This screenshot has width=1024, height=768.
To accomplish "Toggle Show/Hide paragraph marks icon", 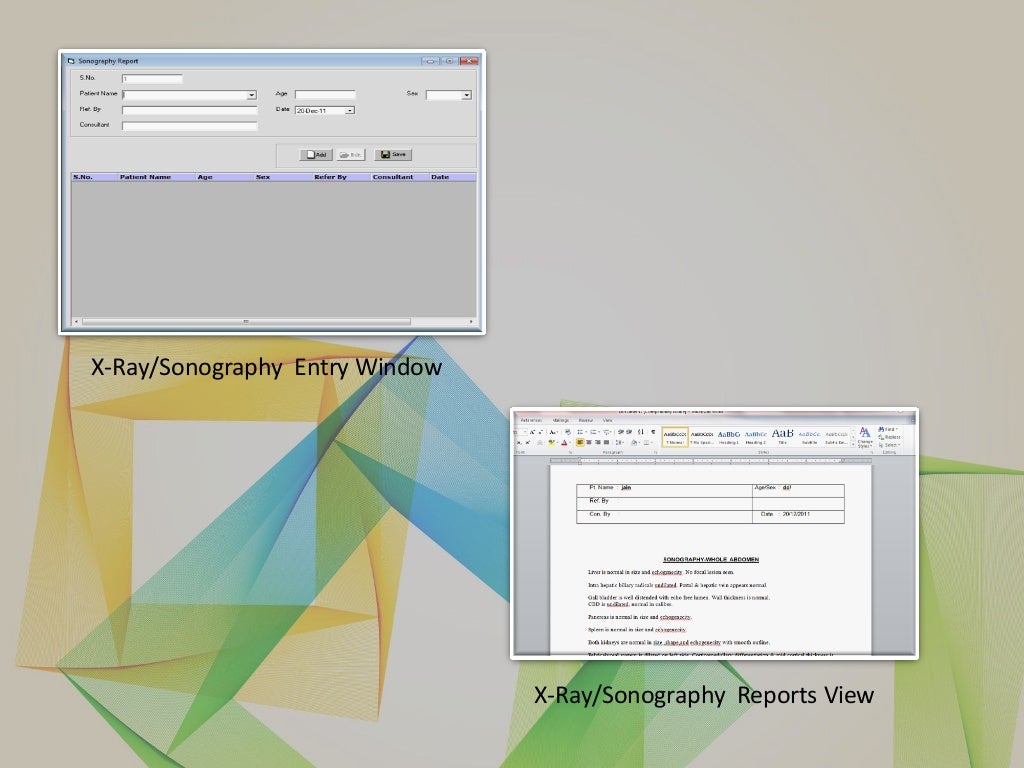I will pyautogui.click(x=653, y=432).
